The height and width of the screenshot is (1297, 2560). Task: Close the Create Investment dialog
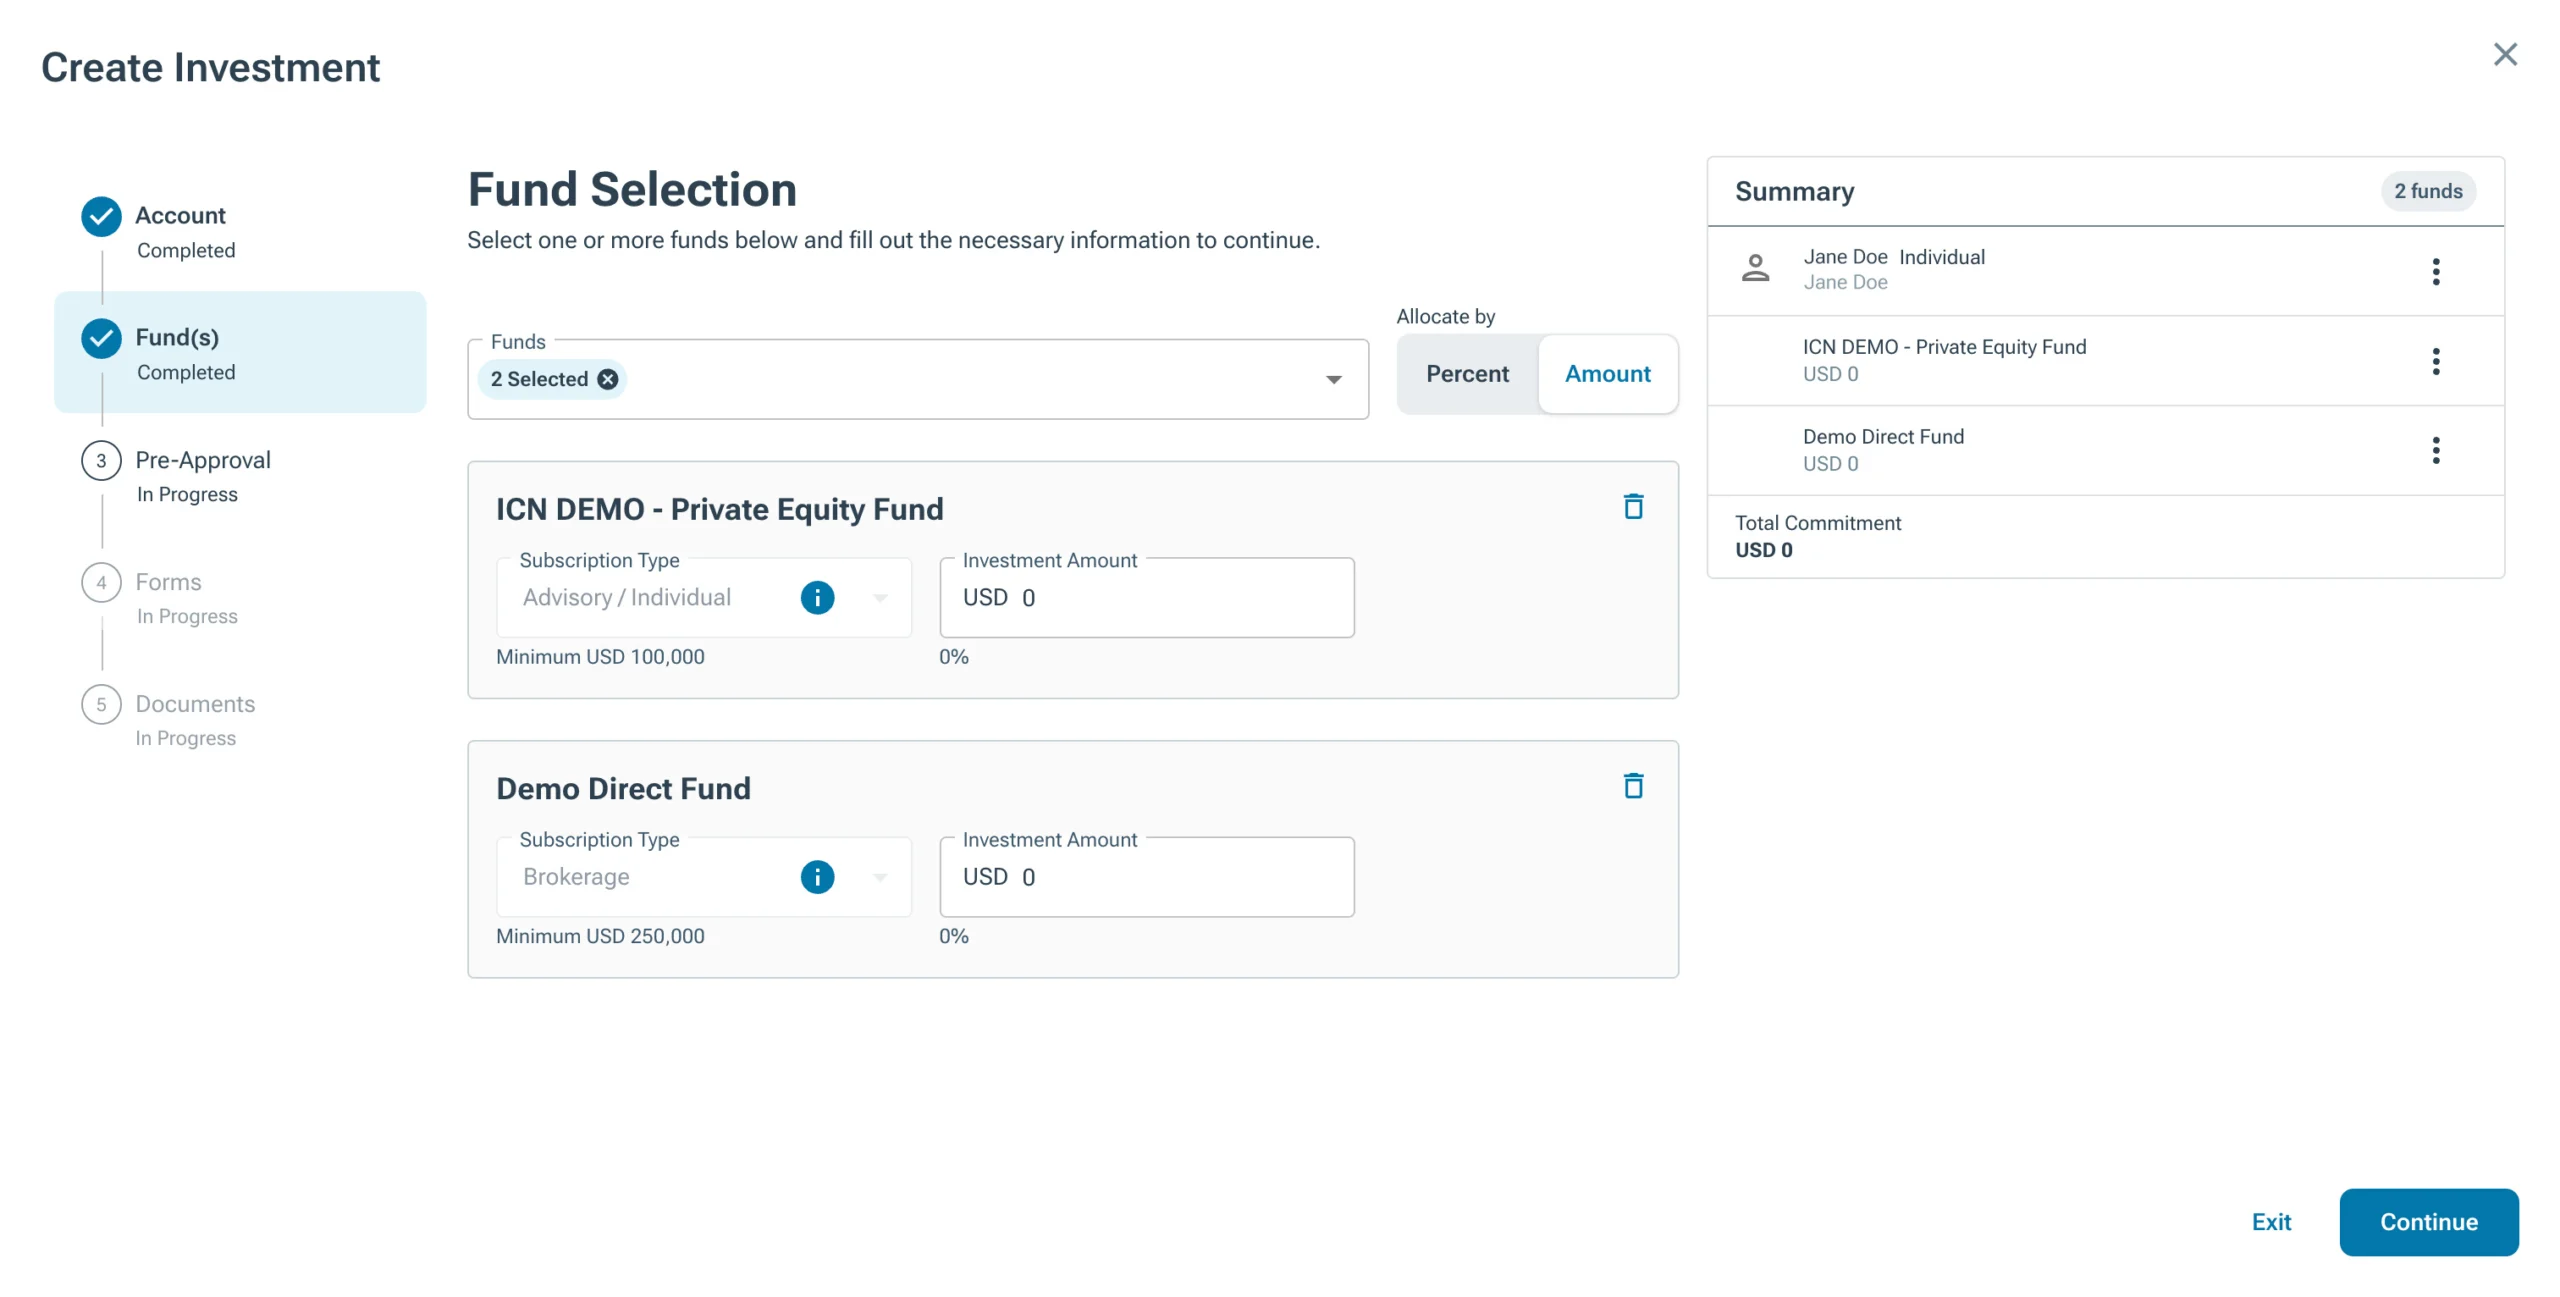click(x=2504, y=54)
